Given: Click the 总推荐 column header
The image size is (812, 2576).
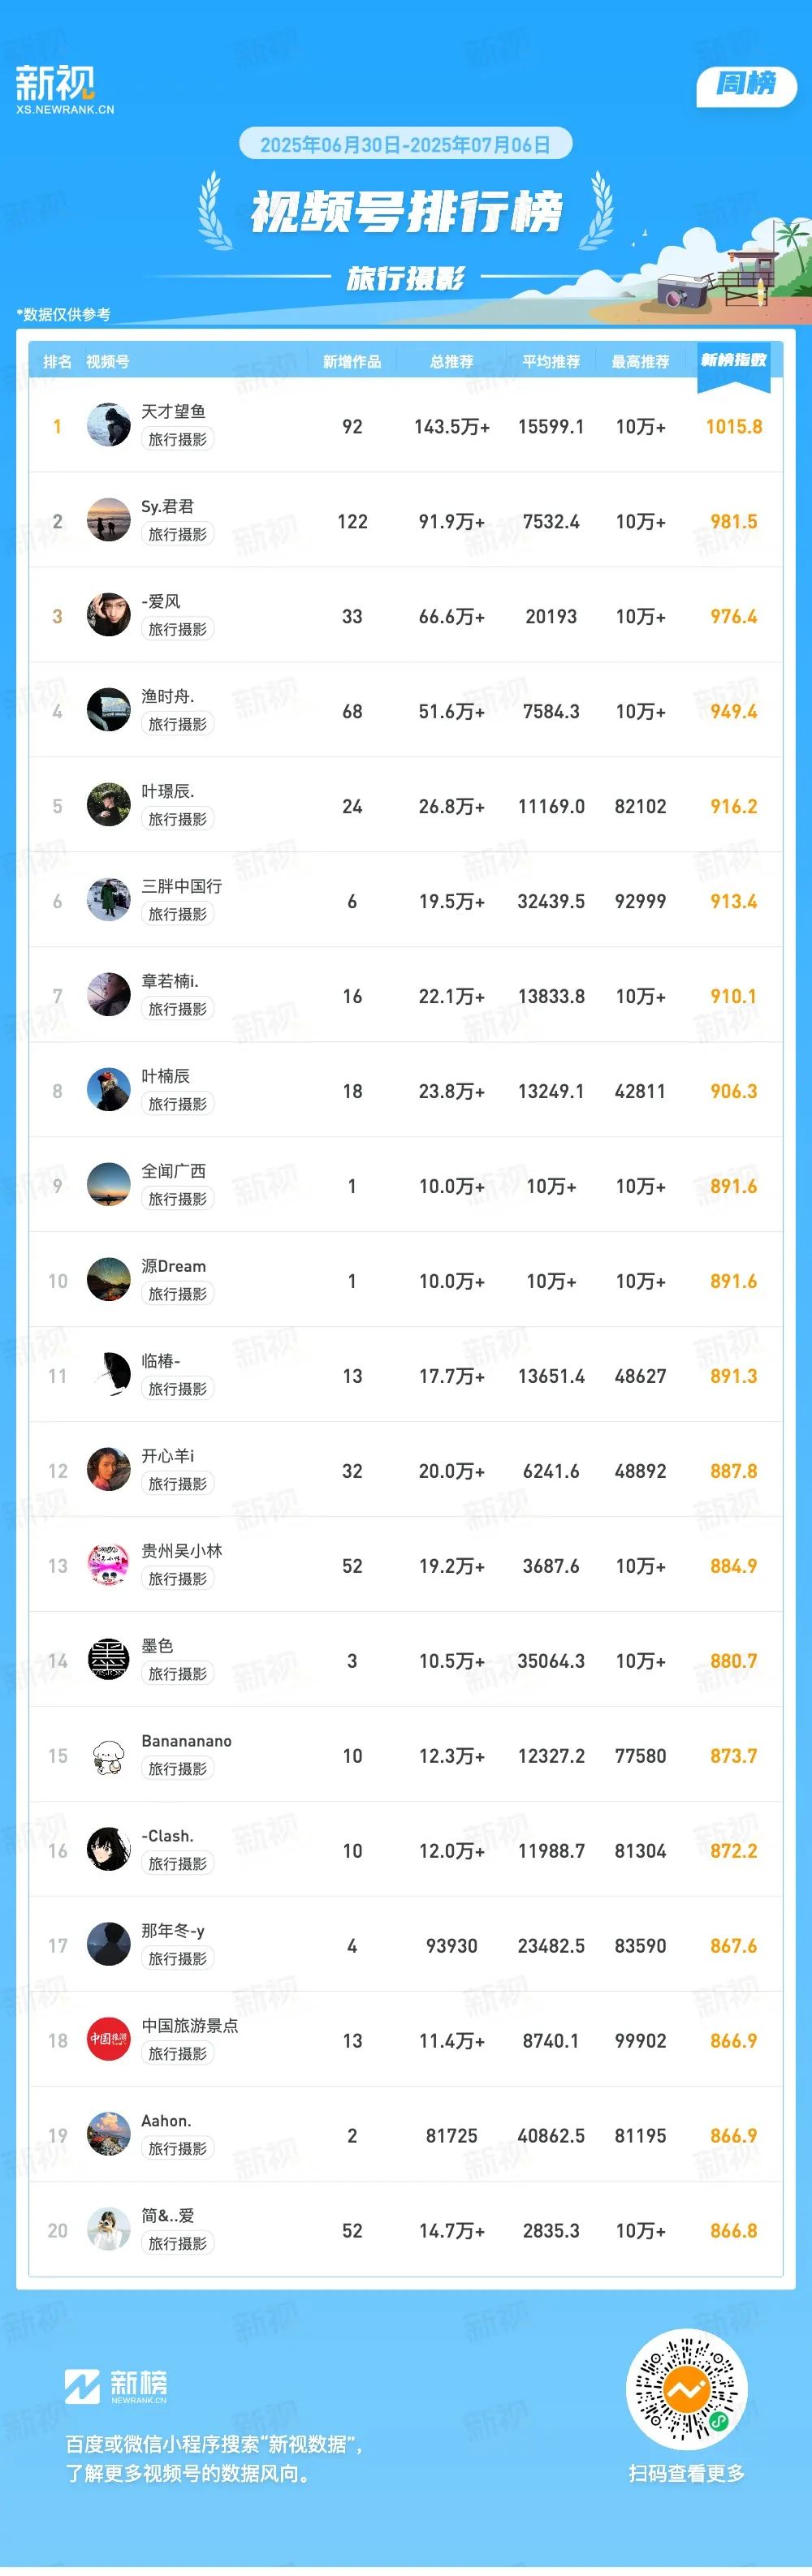Looking at the screenshot, I should [452, 362].
